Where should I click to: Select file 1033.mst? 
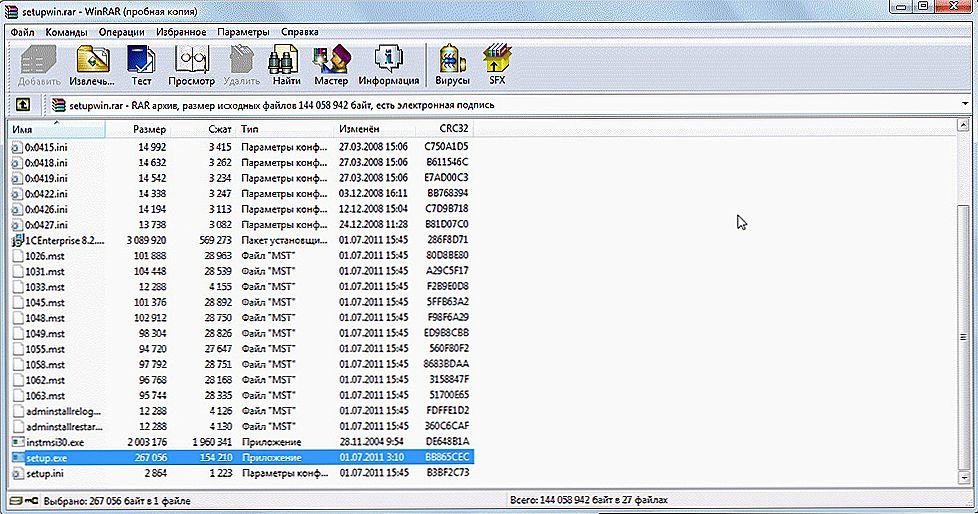coord(45,287)
